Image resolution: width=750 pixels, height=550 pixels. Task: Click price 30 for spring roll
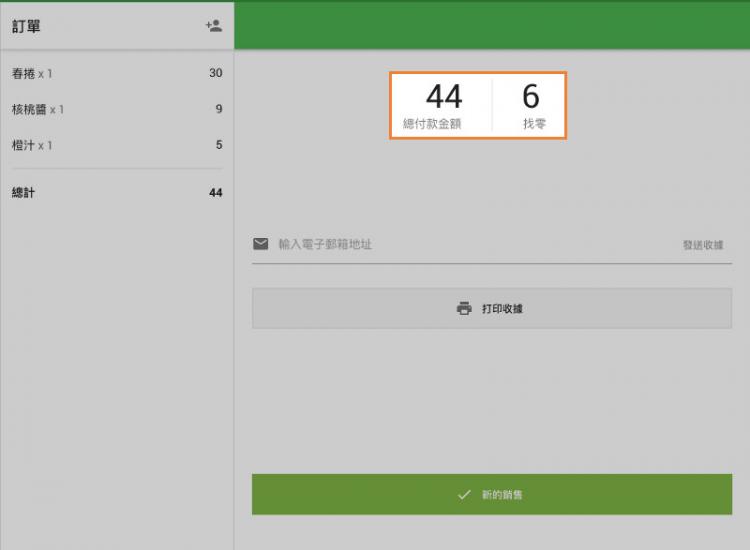[216, 73]
